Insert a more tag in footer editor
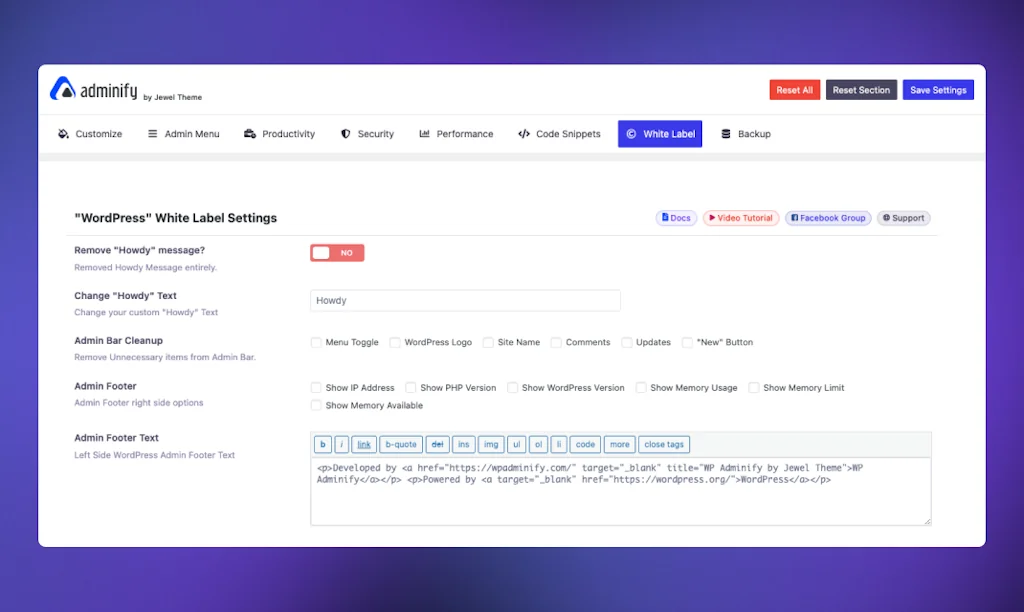The width and height of the screenshot is (1024, 612). pos(619,444)
